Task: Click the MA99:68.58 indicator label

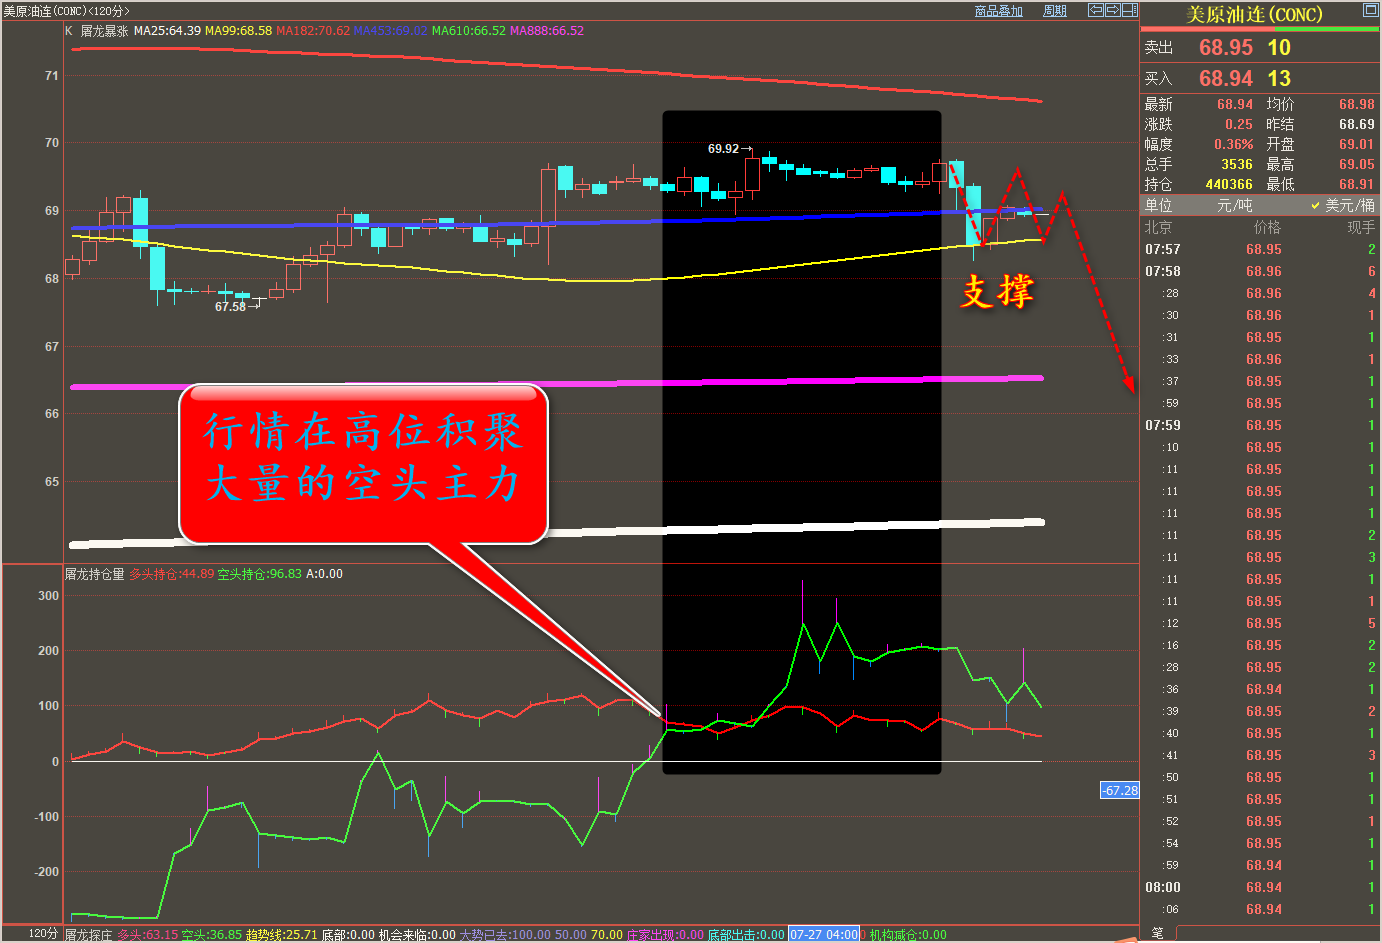Action: point(238,31)
